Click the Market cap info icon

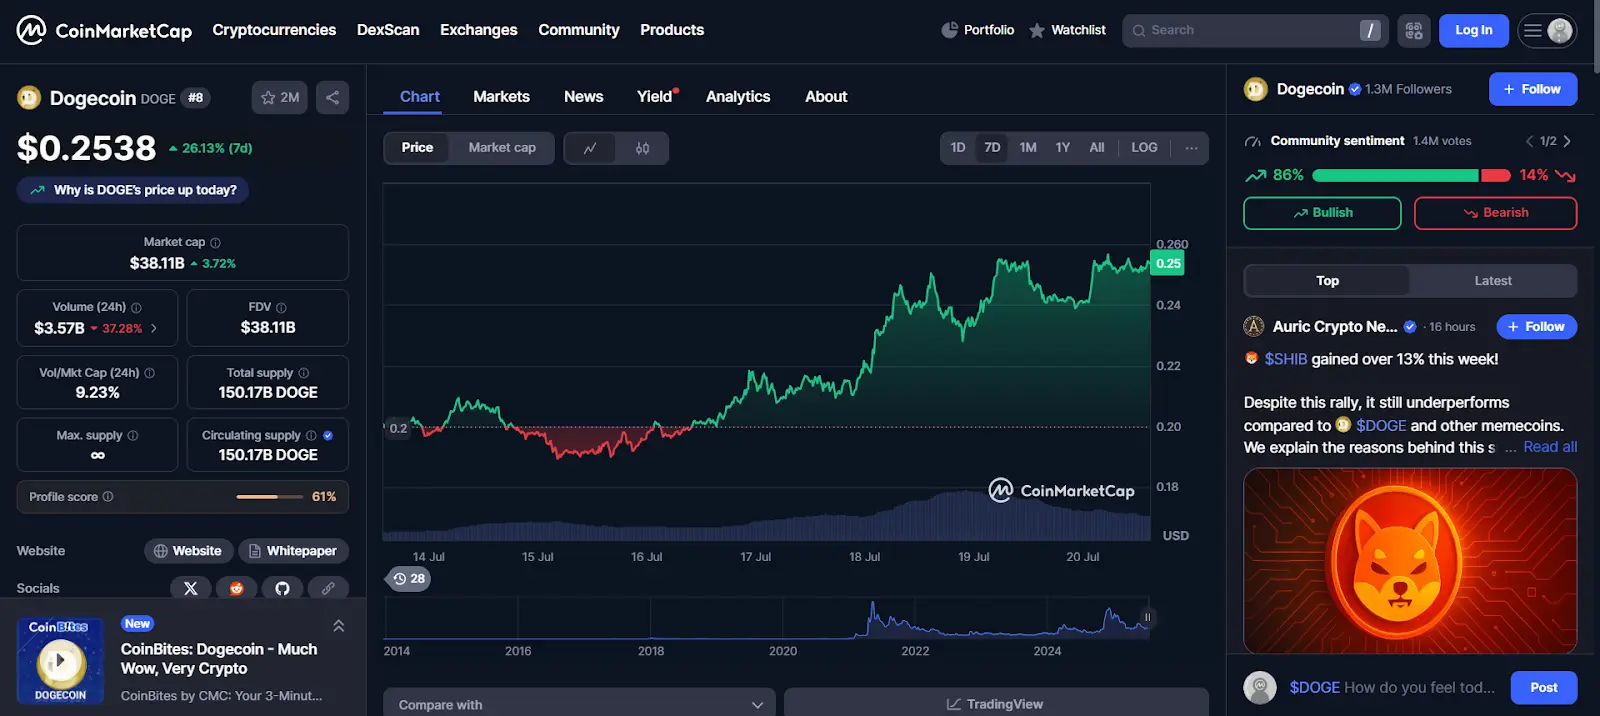(216, 243)
